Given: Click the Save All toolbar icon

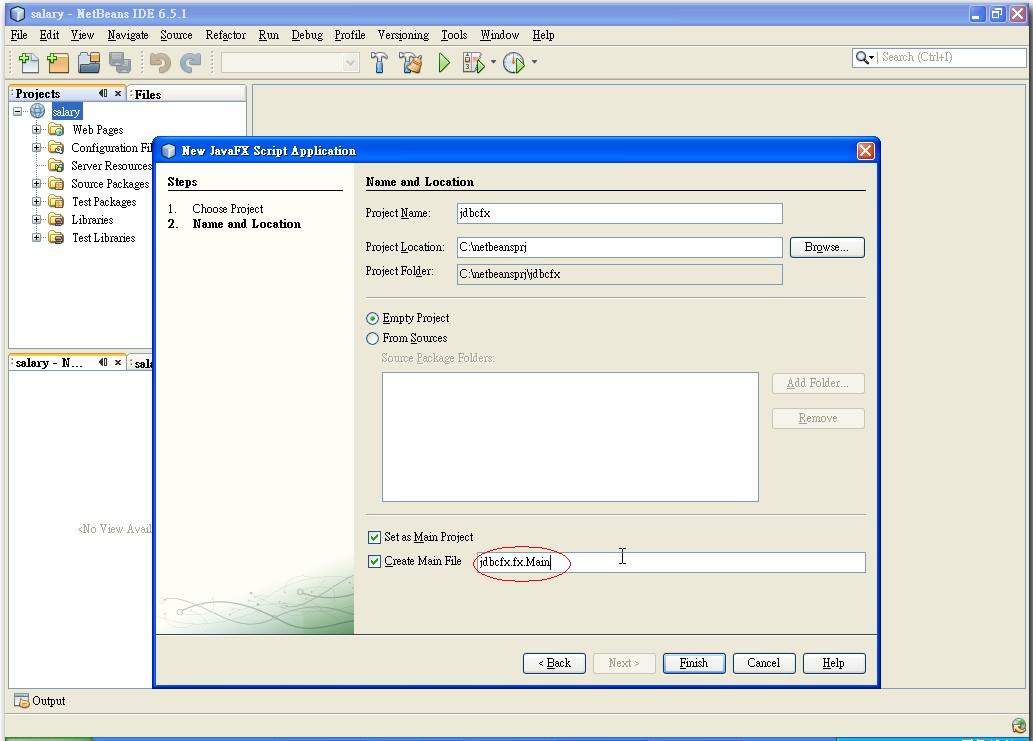Looking at the screenshot, I should click(x=120, y=63).
